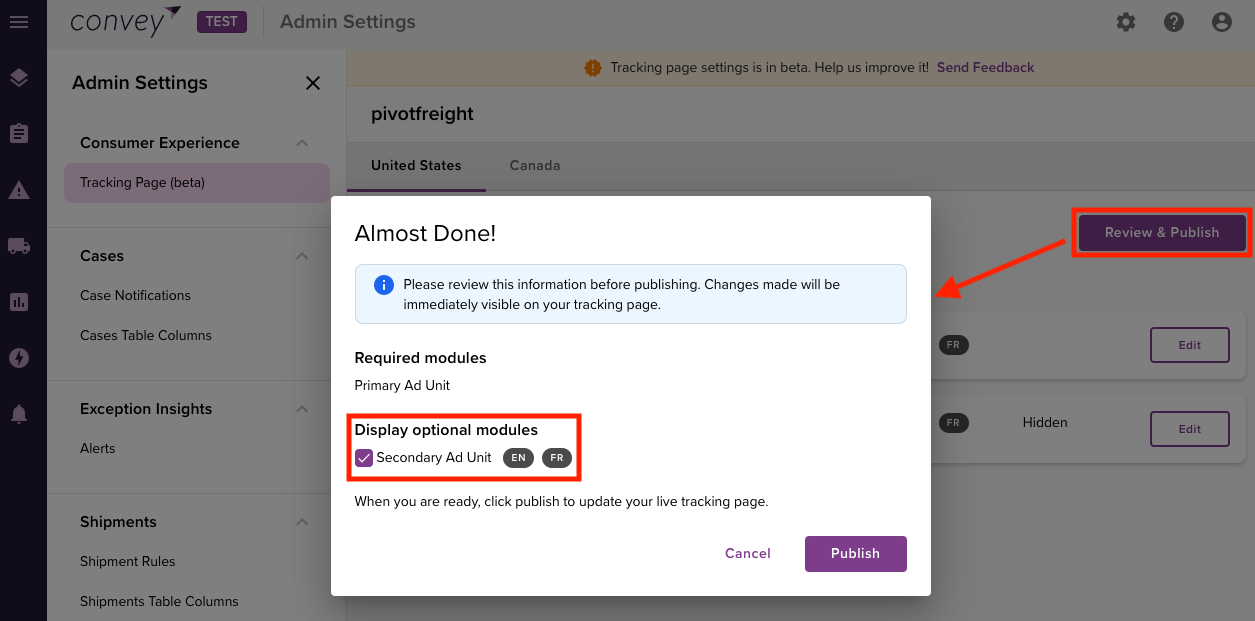Open the bell notifications sidebar icon

coord(18,414)
